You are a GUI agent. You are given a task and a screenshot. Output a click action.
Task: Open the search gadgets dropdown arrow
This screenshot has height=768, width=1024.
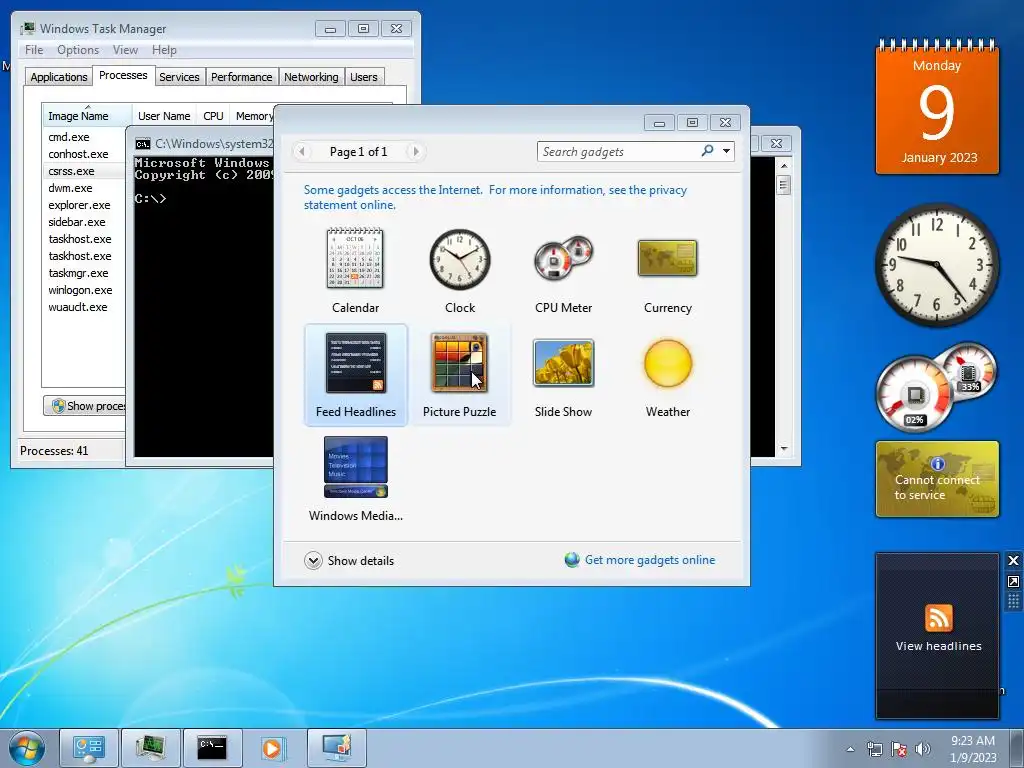(726, 151)
